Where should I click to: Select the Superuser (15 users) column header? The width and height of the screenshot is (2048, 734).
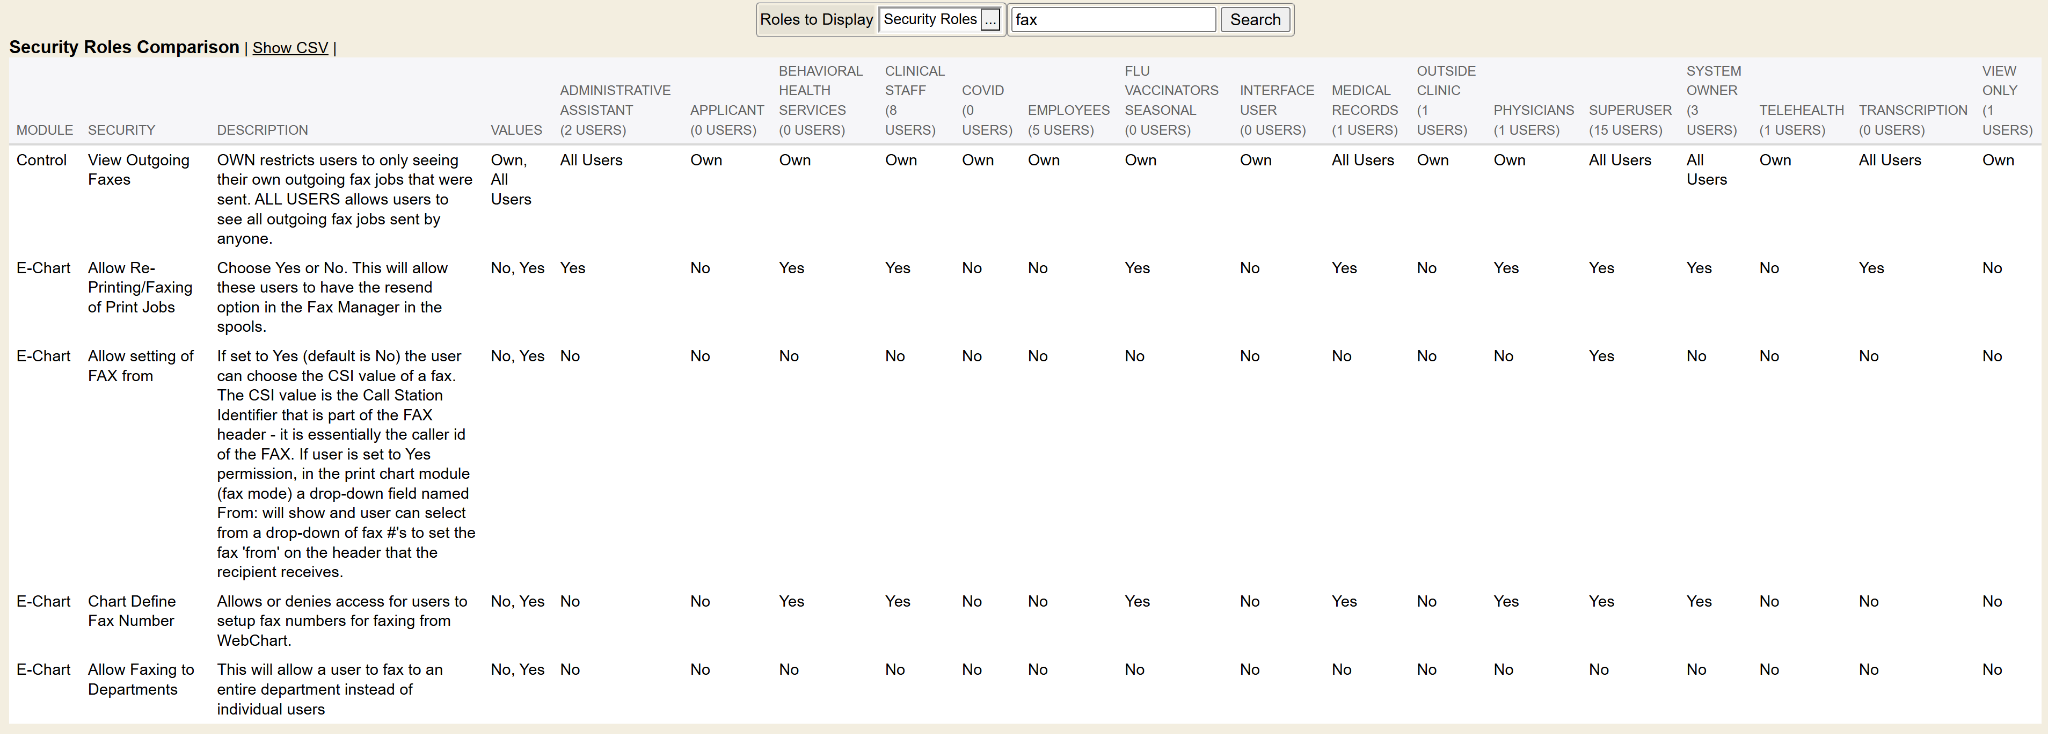pos(1629,120)
